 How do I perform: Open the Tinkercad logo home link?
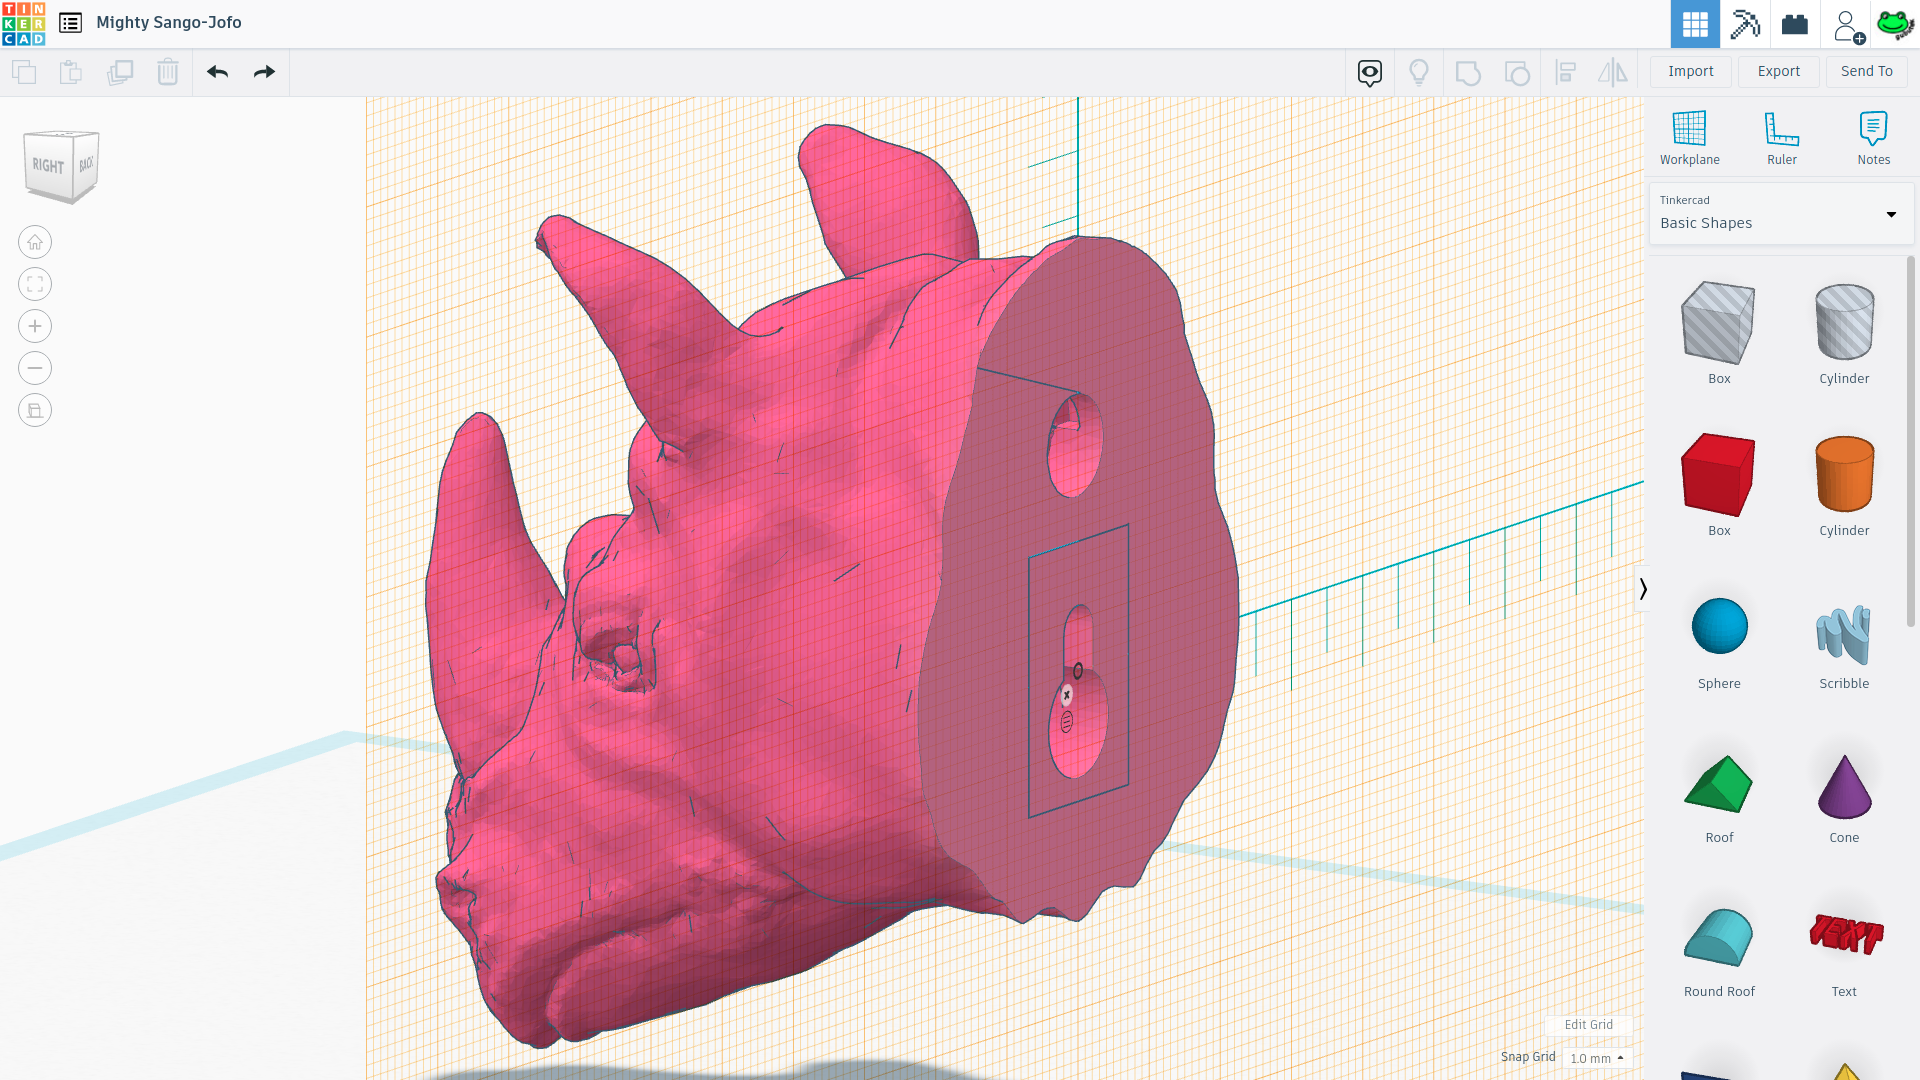coord(23,23)
